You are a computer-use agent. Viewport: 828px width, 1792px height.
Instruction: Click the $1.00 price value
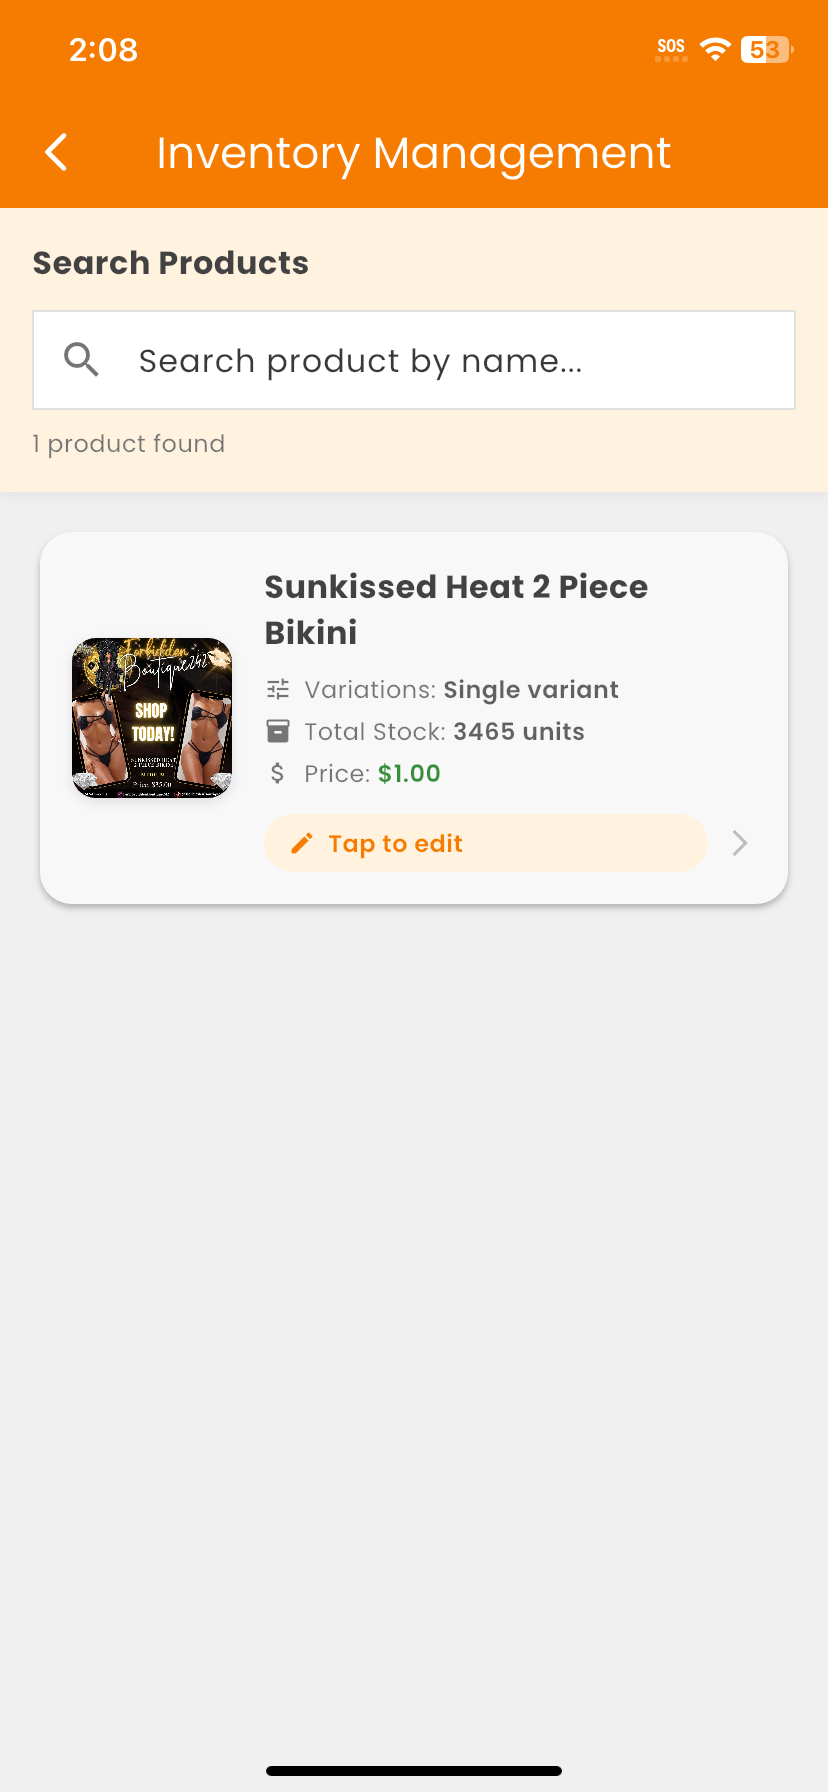[x=409, y=773]
